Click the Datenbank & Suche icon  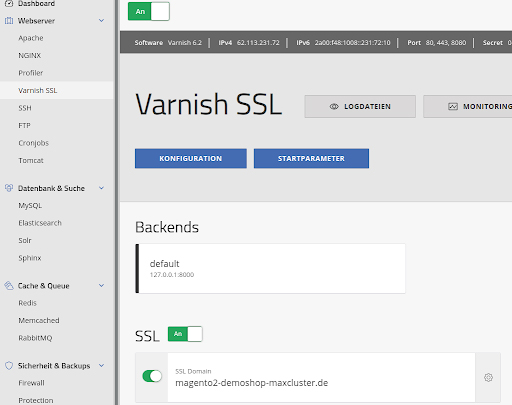click(9, 188)
